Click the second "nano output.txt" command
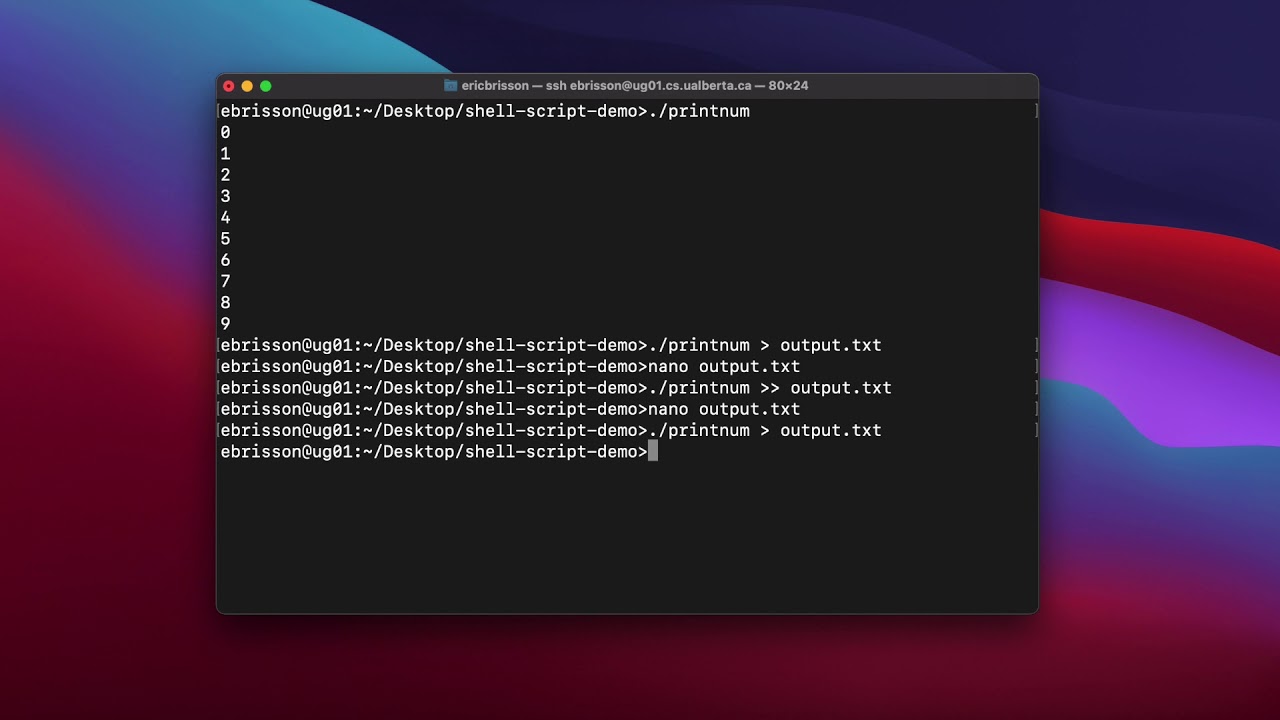The image size is (1280, 720). [724, 409]
